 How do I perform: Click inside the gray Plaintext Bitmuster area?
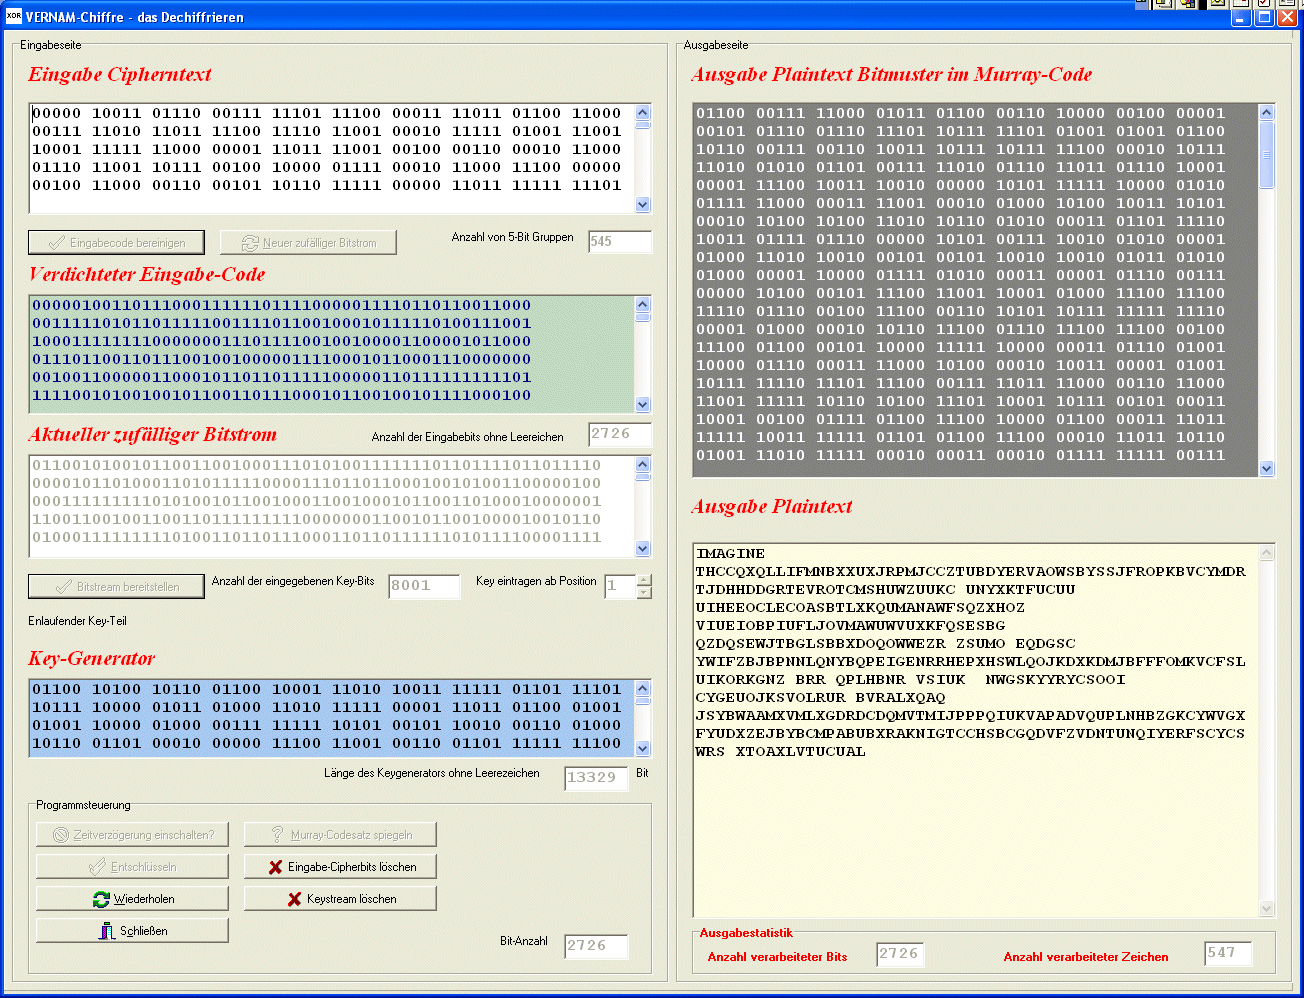(976, 290)
